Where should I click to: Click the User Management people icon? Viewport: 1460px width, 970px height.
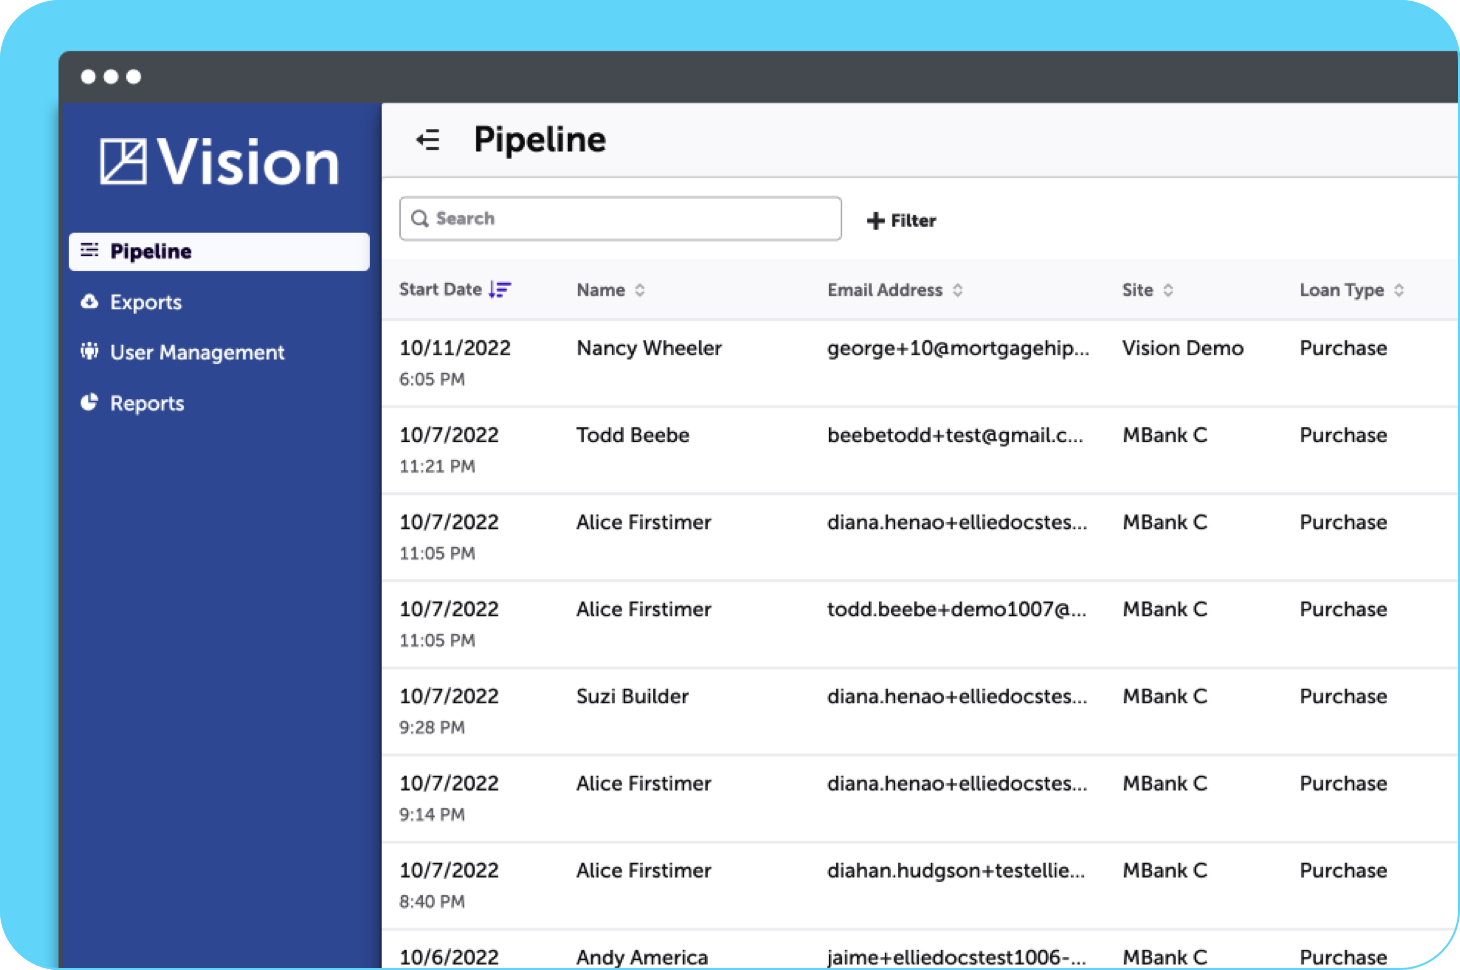click(90, 351)
